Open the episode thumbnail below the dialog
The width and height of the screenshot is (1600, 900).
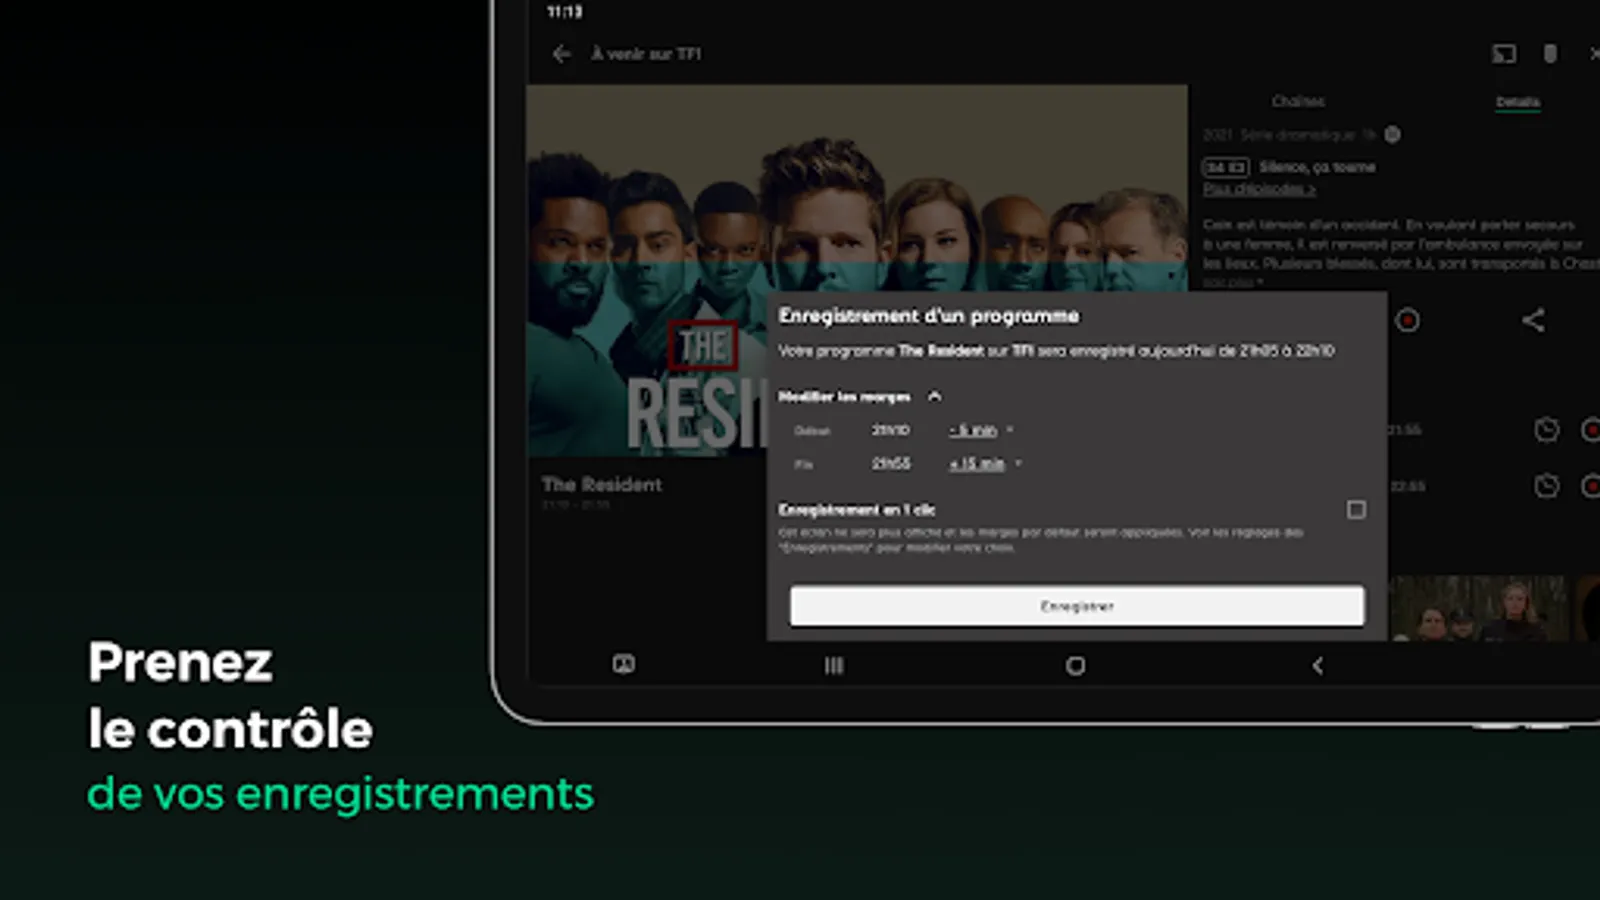click(x=1479, y=608)
